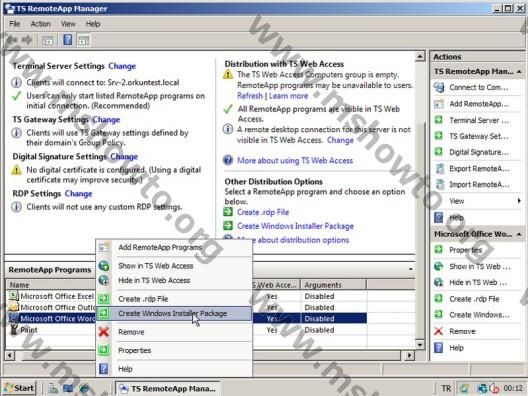The image size is (528, 396).
Task: Choose Create .rdp File in context menu
Action: pos(174,299)
